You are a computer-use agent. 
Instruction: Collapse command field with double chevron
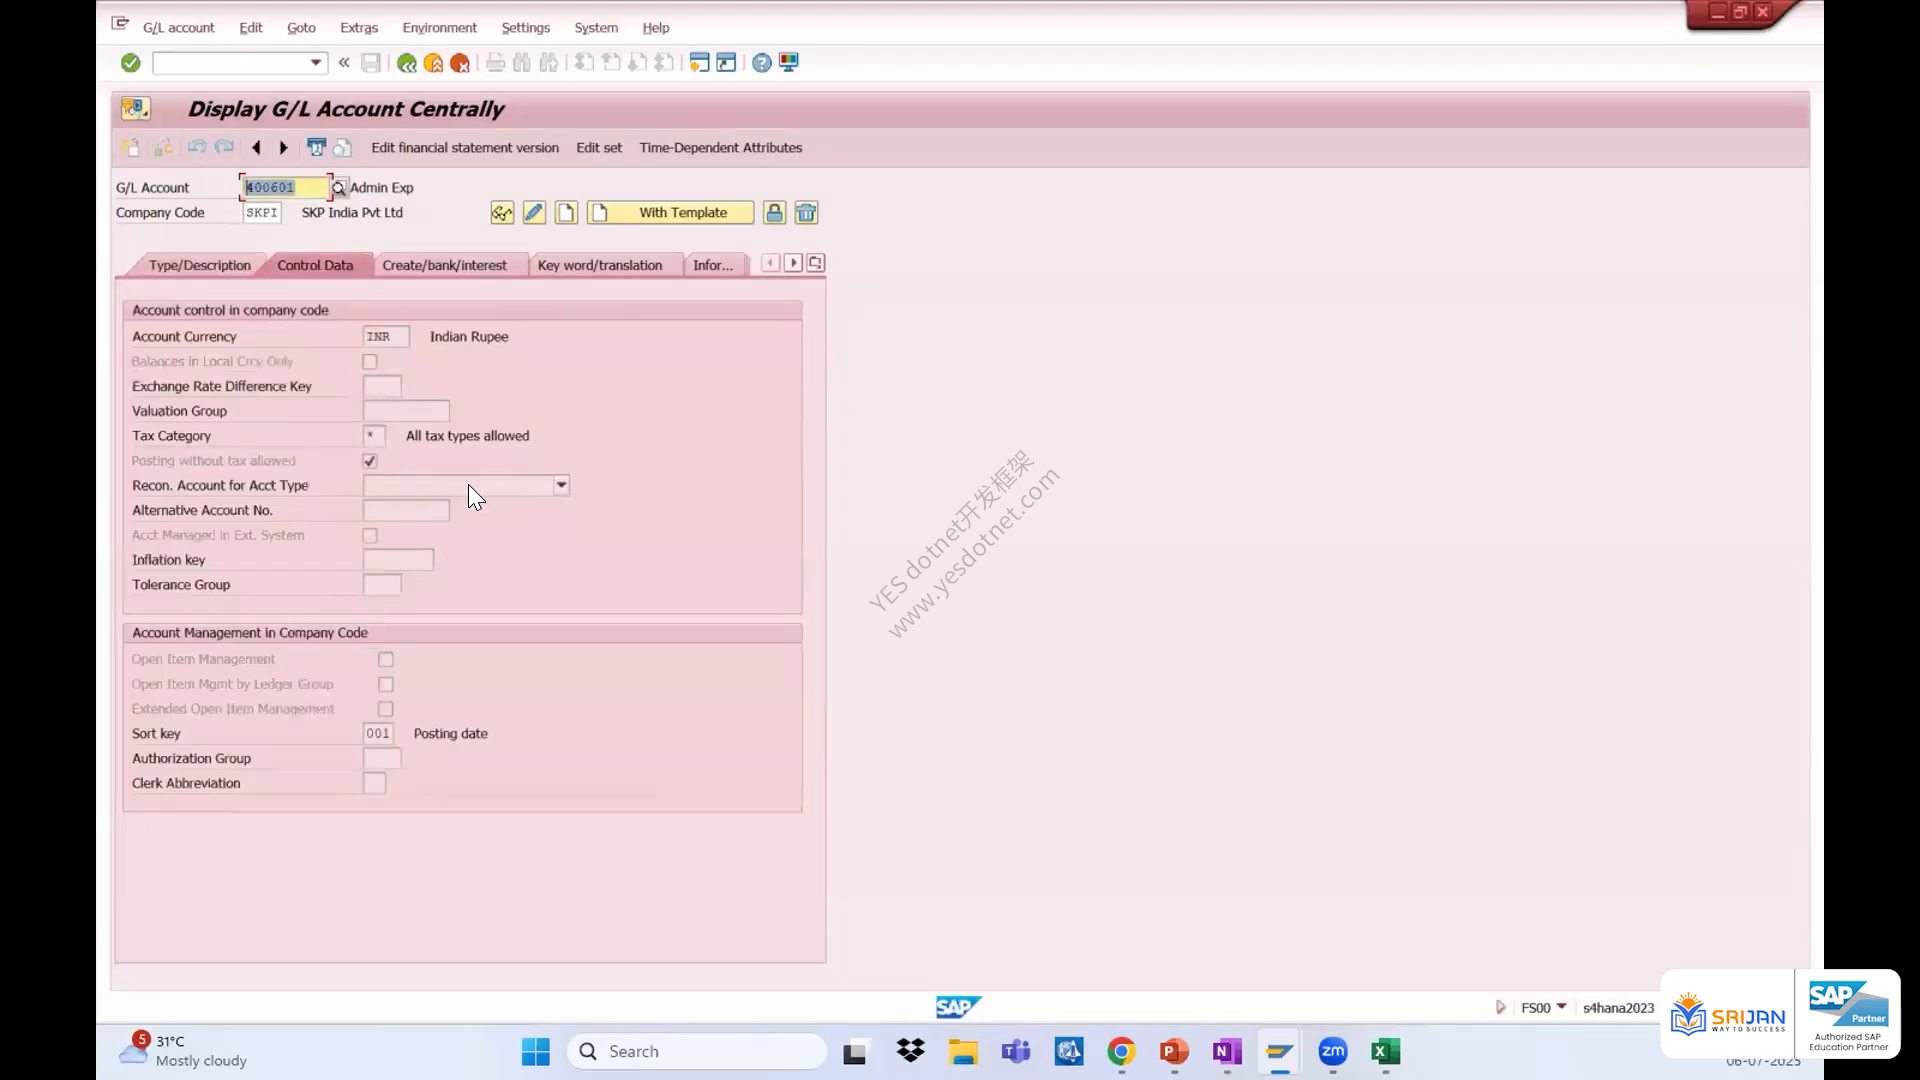coord(344,63)
